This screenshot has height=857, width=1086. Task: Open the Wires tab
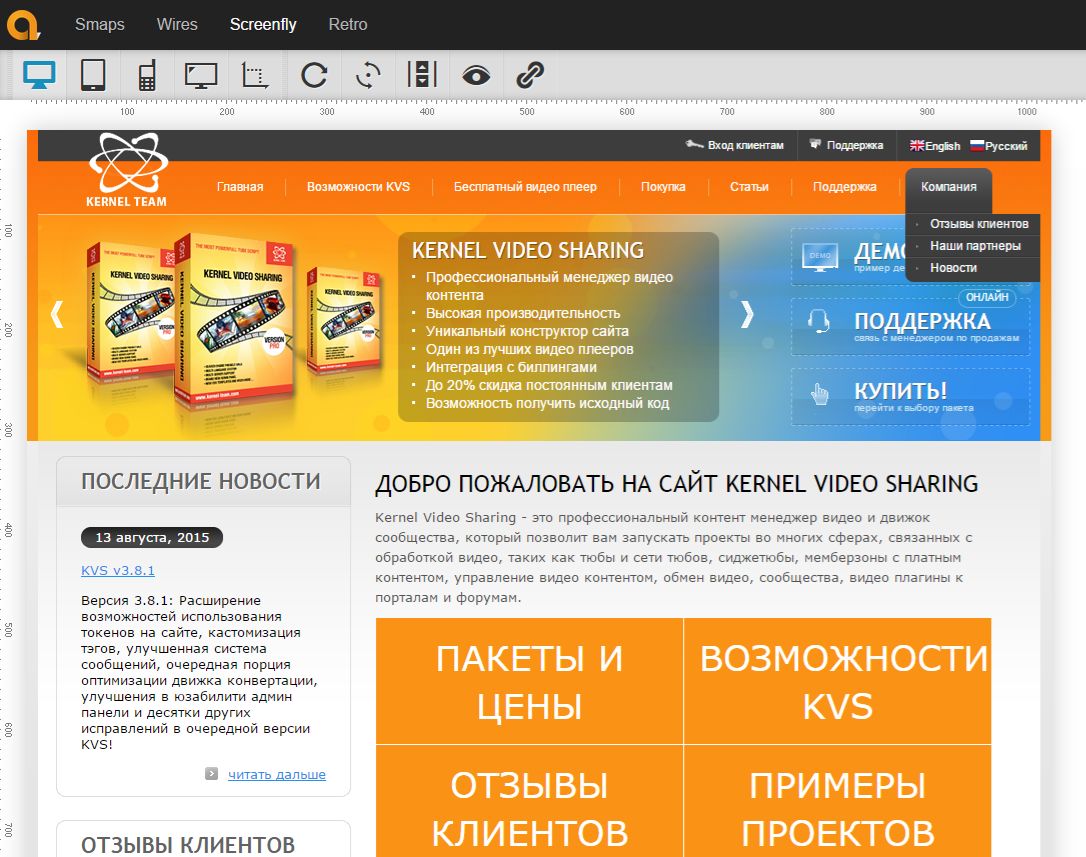tap(177, 24)
